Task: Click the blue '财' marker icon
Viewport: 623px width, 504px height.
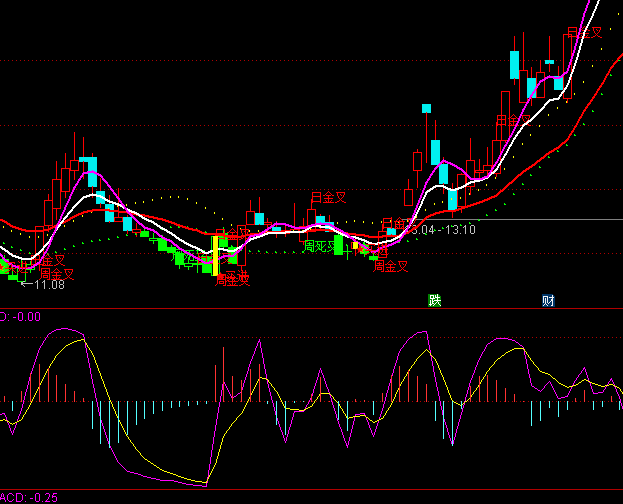Action: coord(548,301)
